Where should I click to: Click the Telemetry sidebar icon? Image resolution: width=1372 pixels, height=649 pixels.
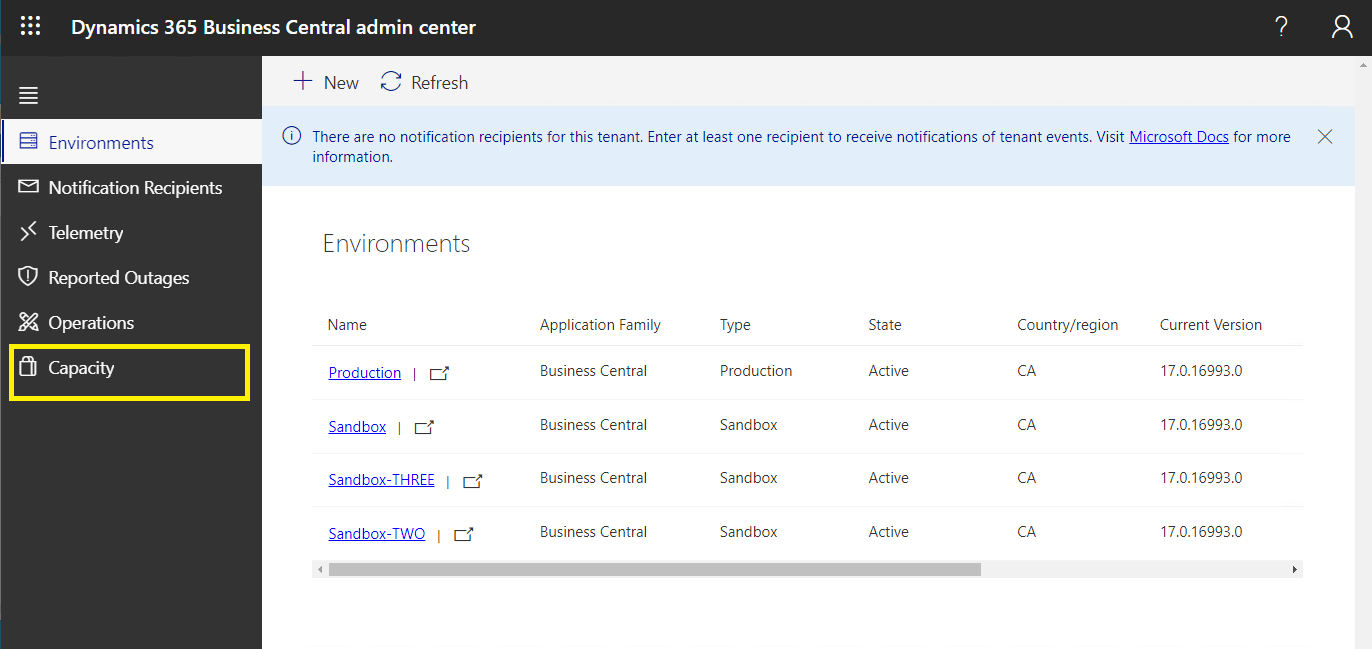28,232
